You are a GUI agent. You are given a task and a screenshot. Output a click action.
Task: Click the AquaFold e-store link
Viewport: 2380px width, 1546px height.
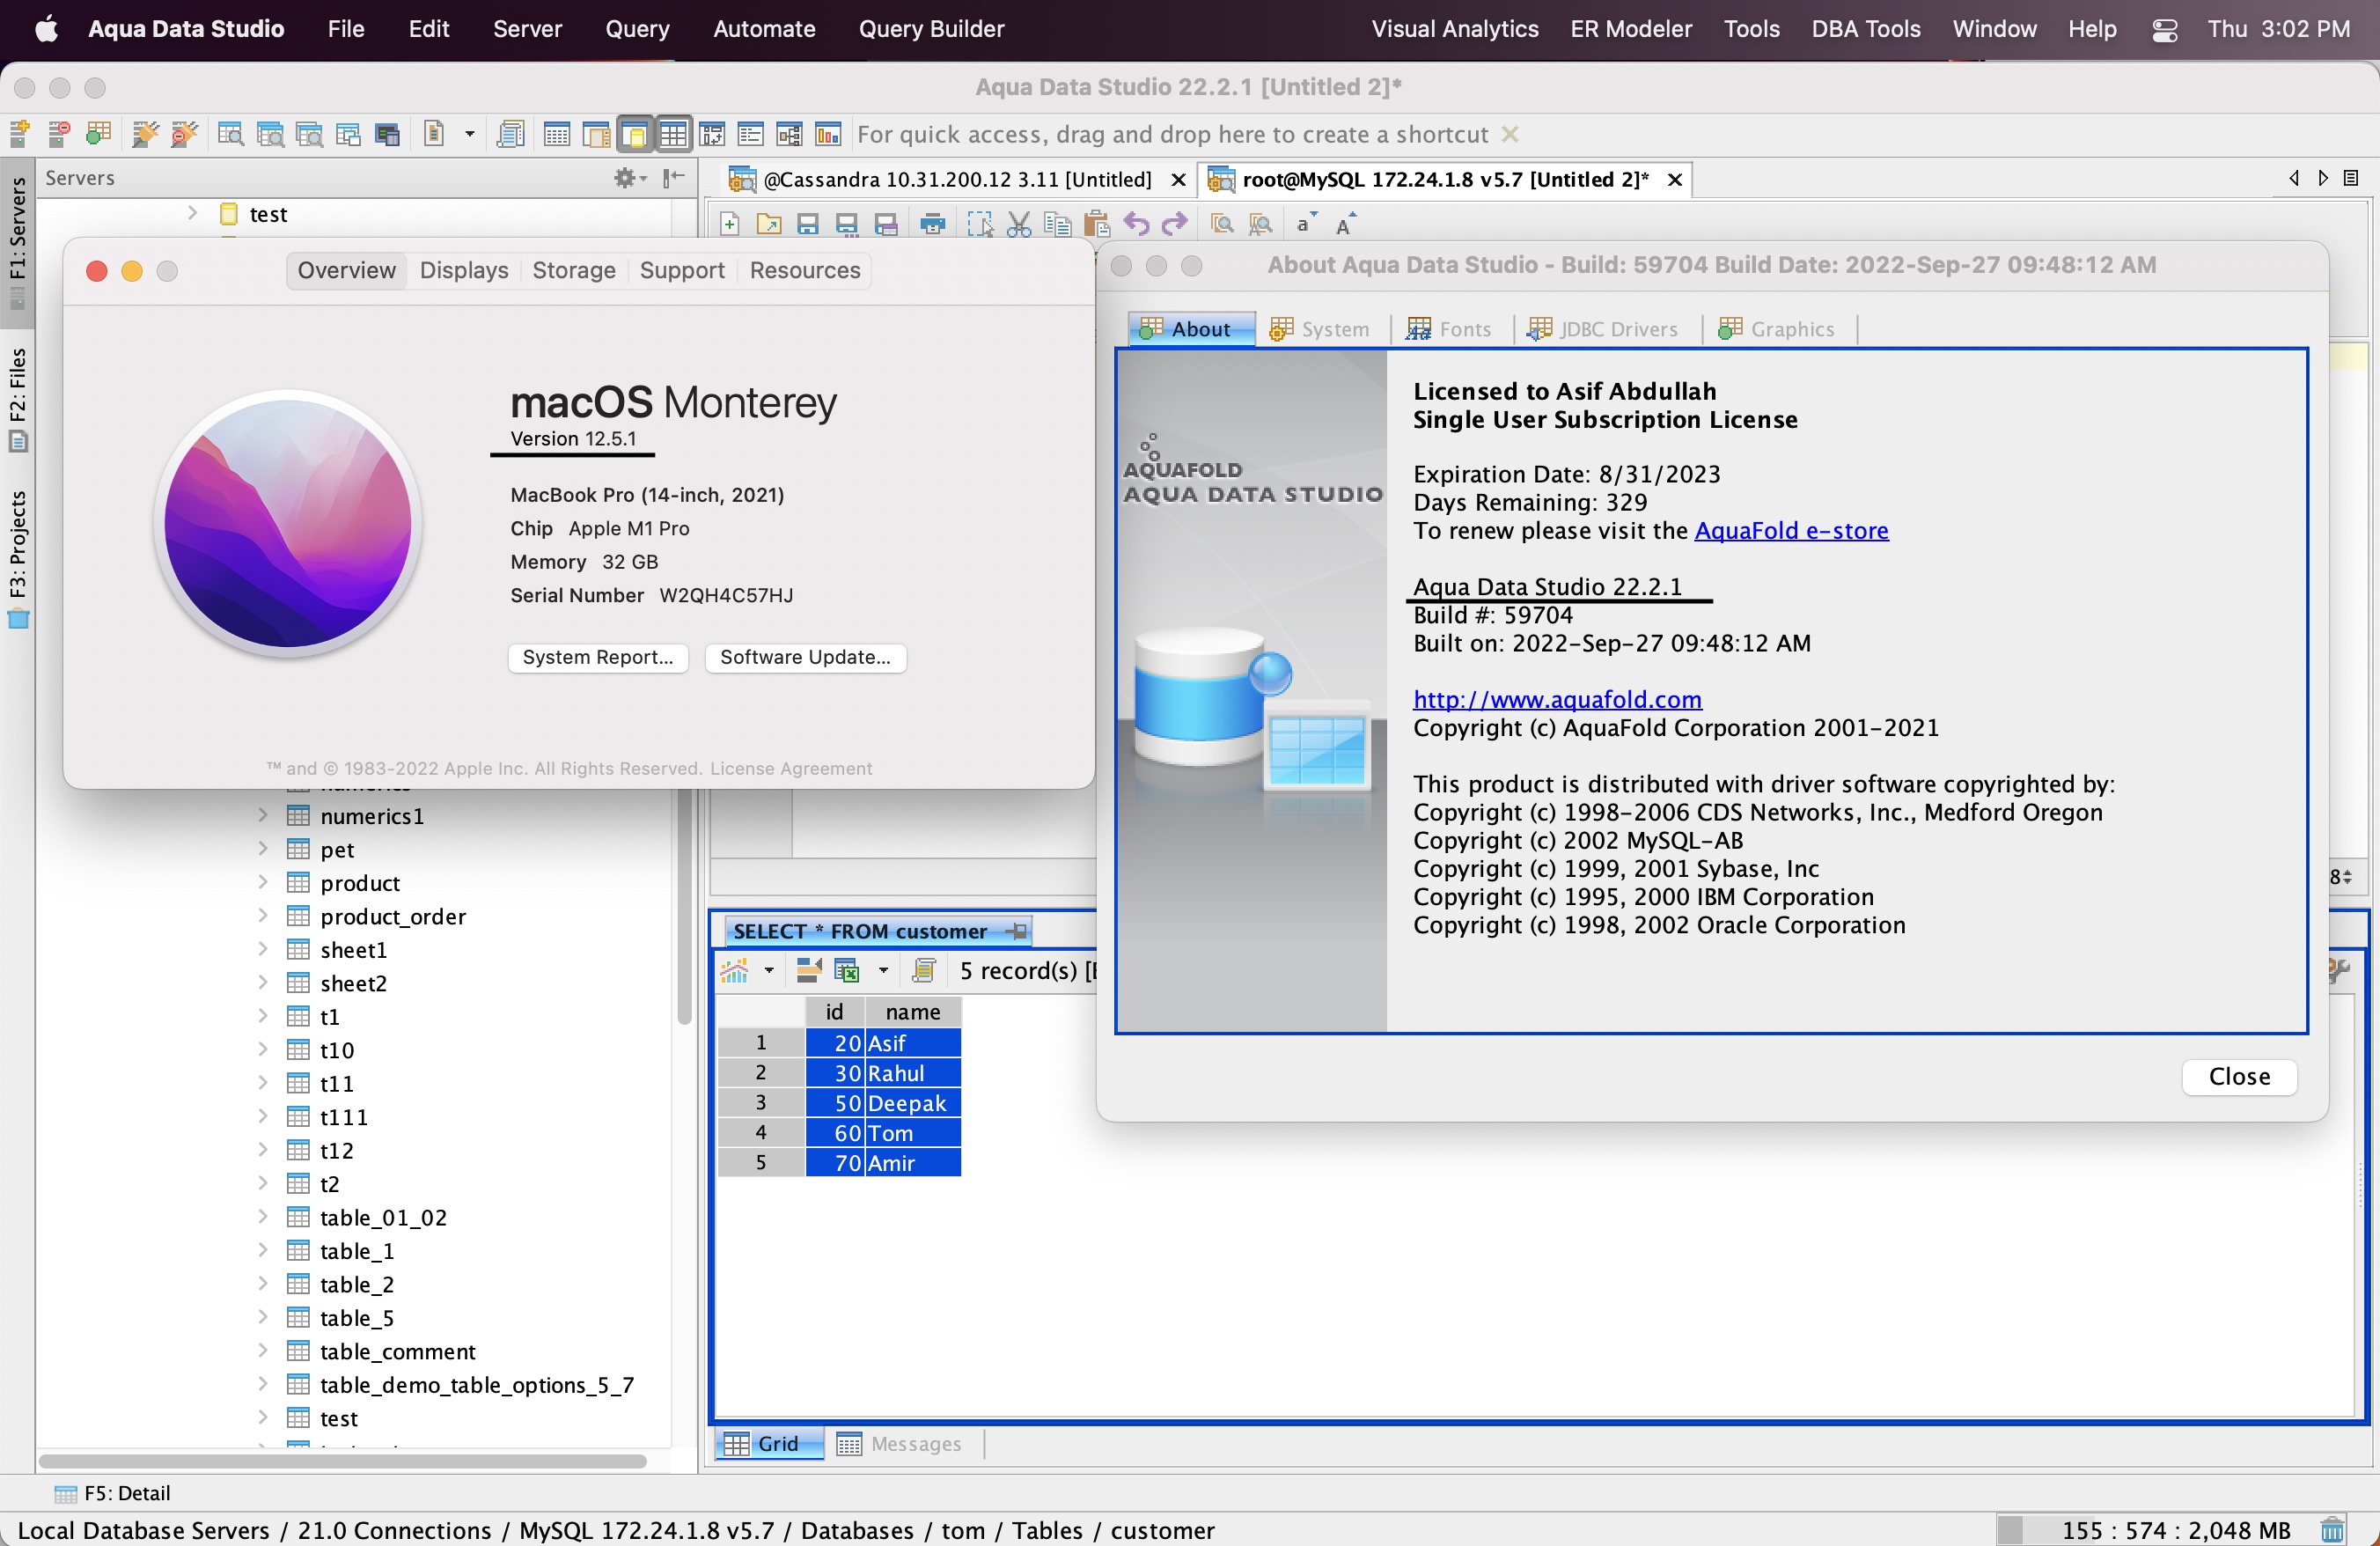click(1790, 530)
